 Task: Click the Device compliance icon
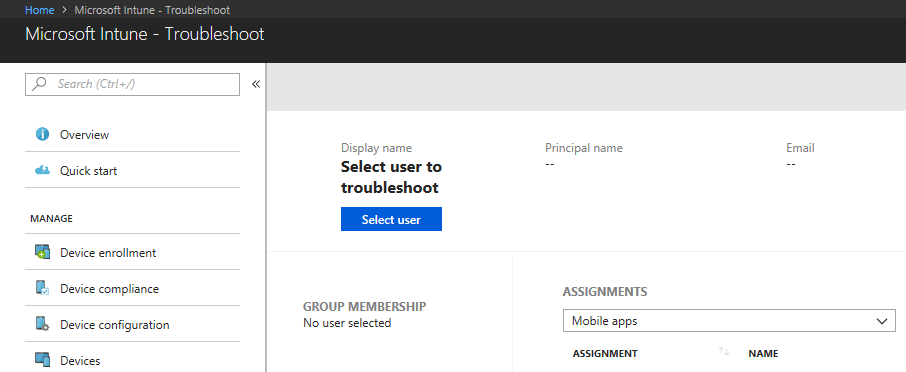(42, 288)
